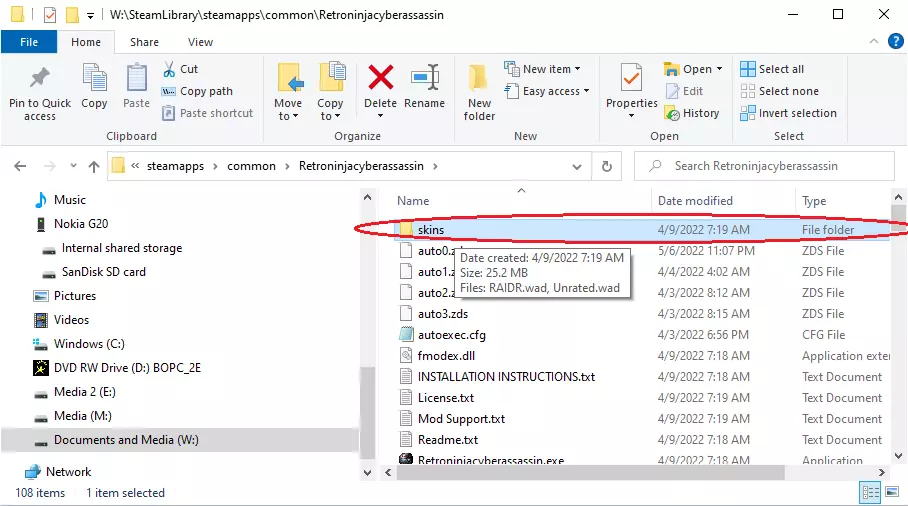This screenshot has width=908, height=506.
Task: Click navigation pane scroll-down arrow
Action: [367, 472]
